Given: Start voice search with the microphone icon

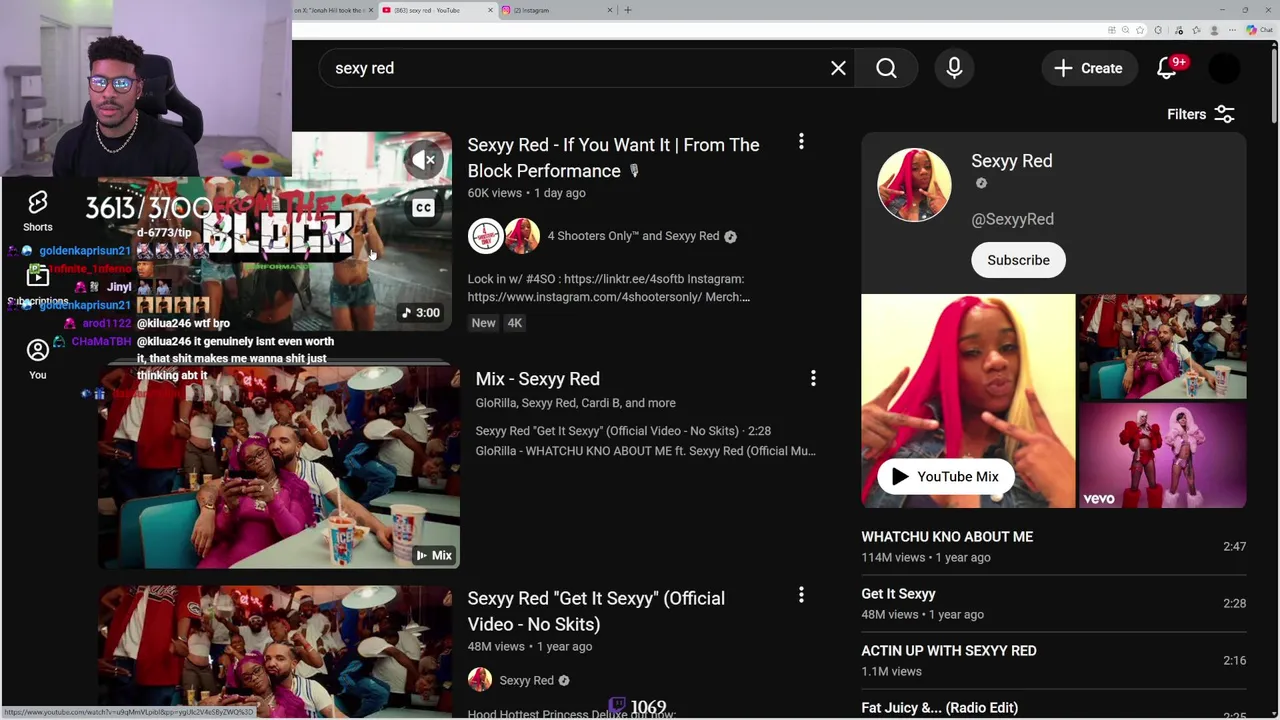Looking at the screenshot, I should point(954,68).
